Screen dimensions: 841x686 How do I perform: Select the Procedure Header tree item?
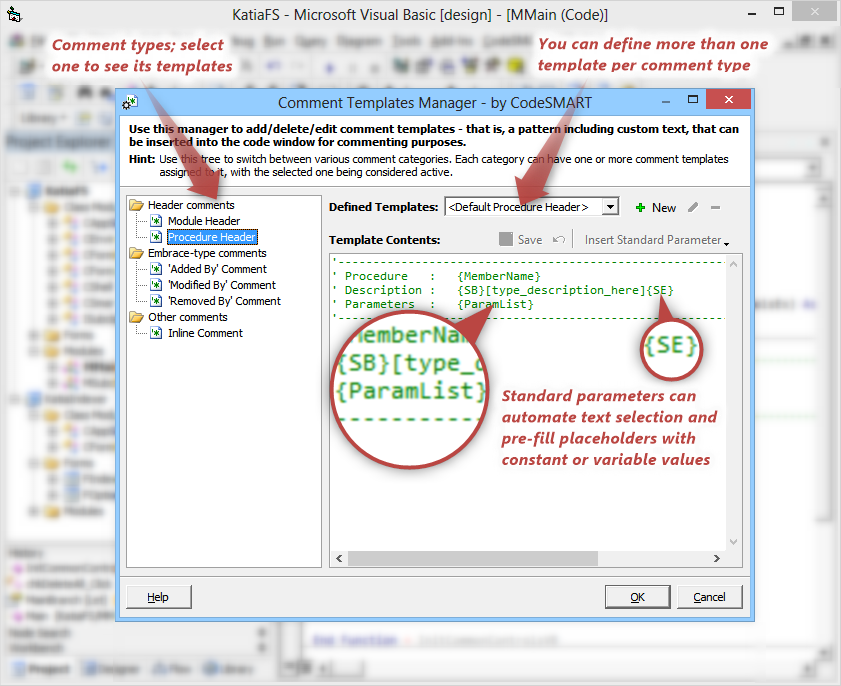212,237
